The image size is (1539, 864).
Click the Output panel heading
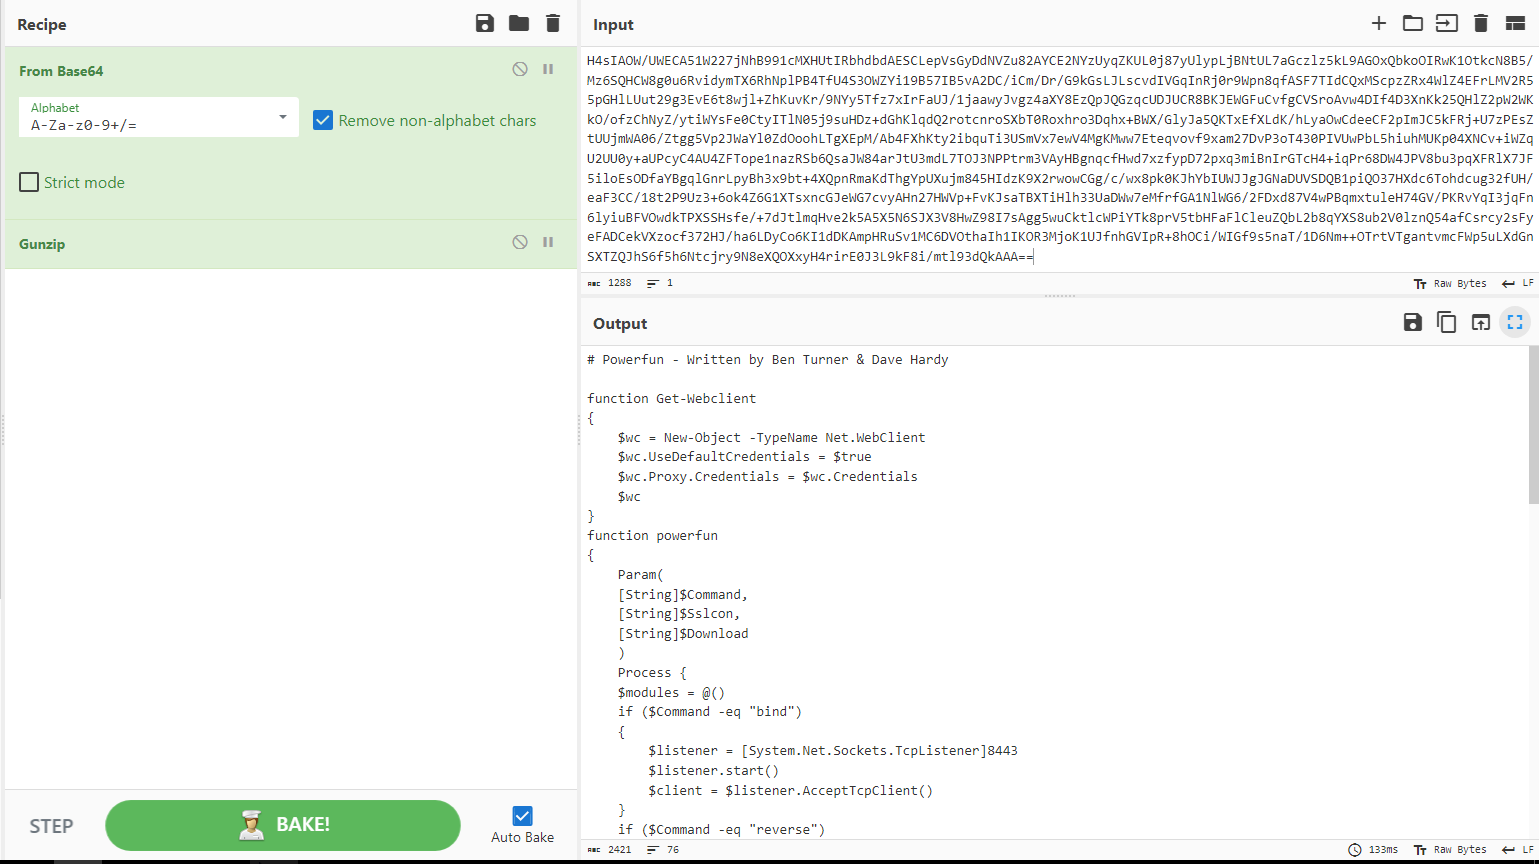620,323
